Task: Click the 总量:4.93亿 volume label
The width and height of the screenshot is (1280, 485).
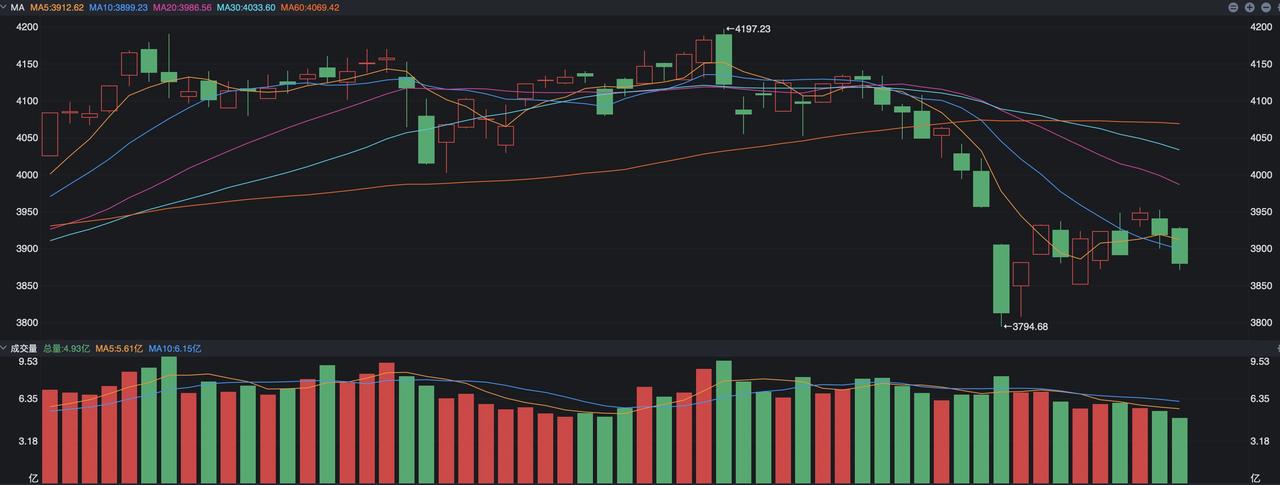Action: tap(66, 349)
